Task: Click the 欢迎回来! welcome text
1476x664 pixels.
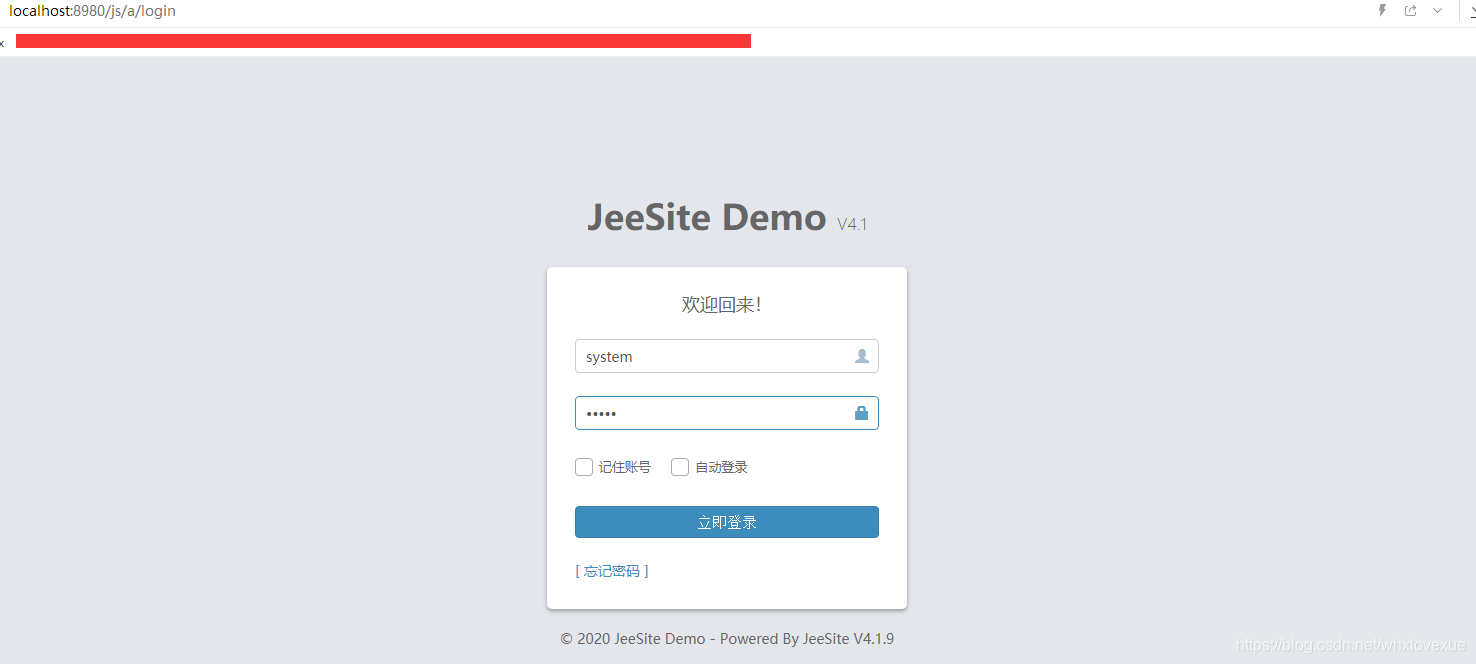Action: click(721, 305)
